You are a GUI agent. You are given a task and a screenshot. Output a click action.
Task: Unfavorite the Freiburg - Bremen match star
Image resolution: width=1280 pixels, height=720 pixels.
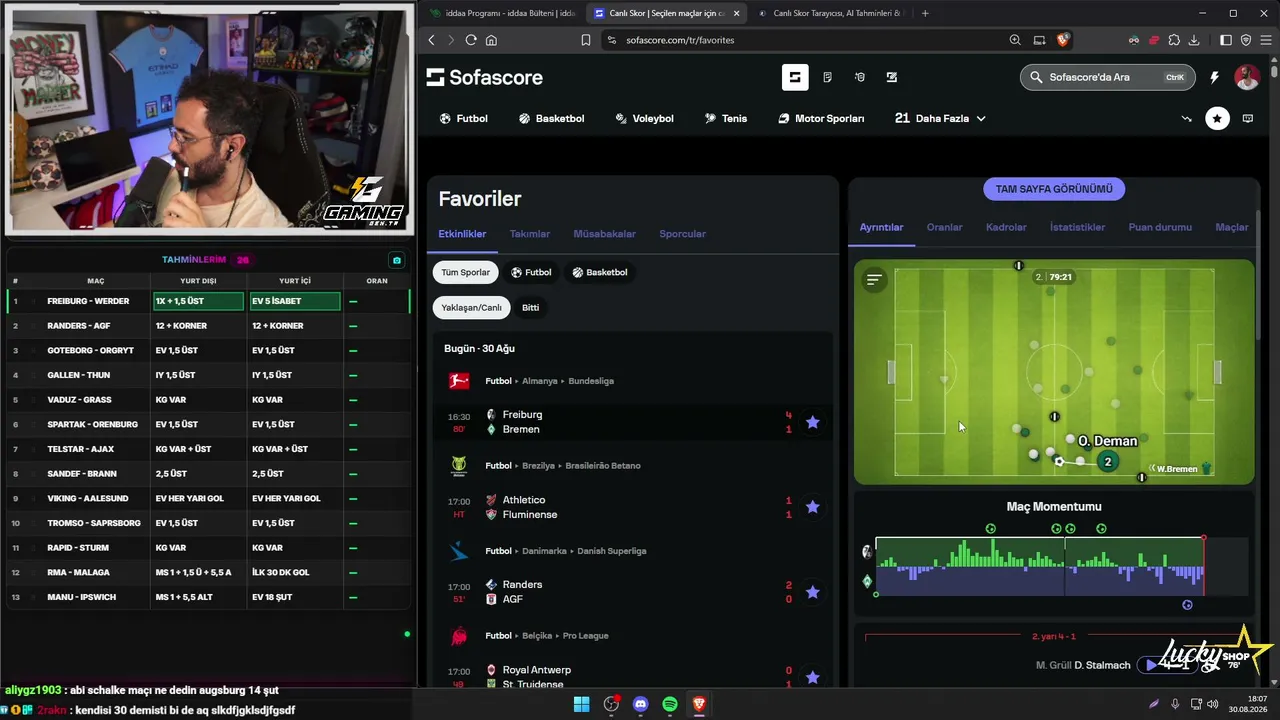tap(812, 422)
